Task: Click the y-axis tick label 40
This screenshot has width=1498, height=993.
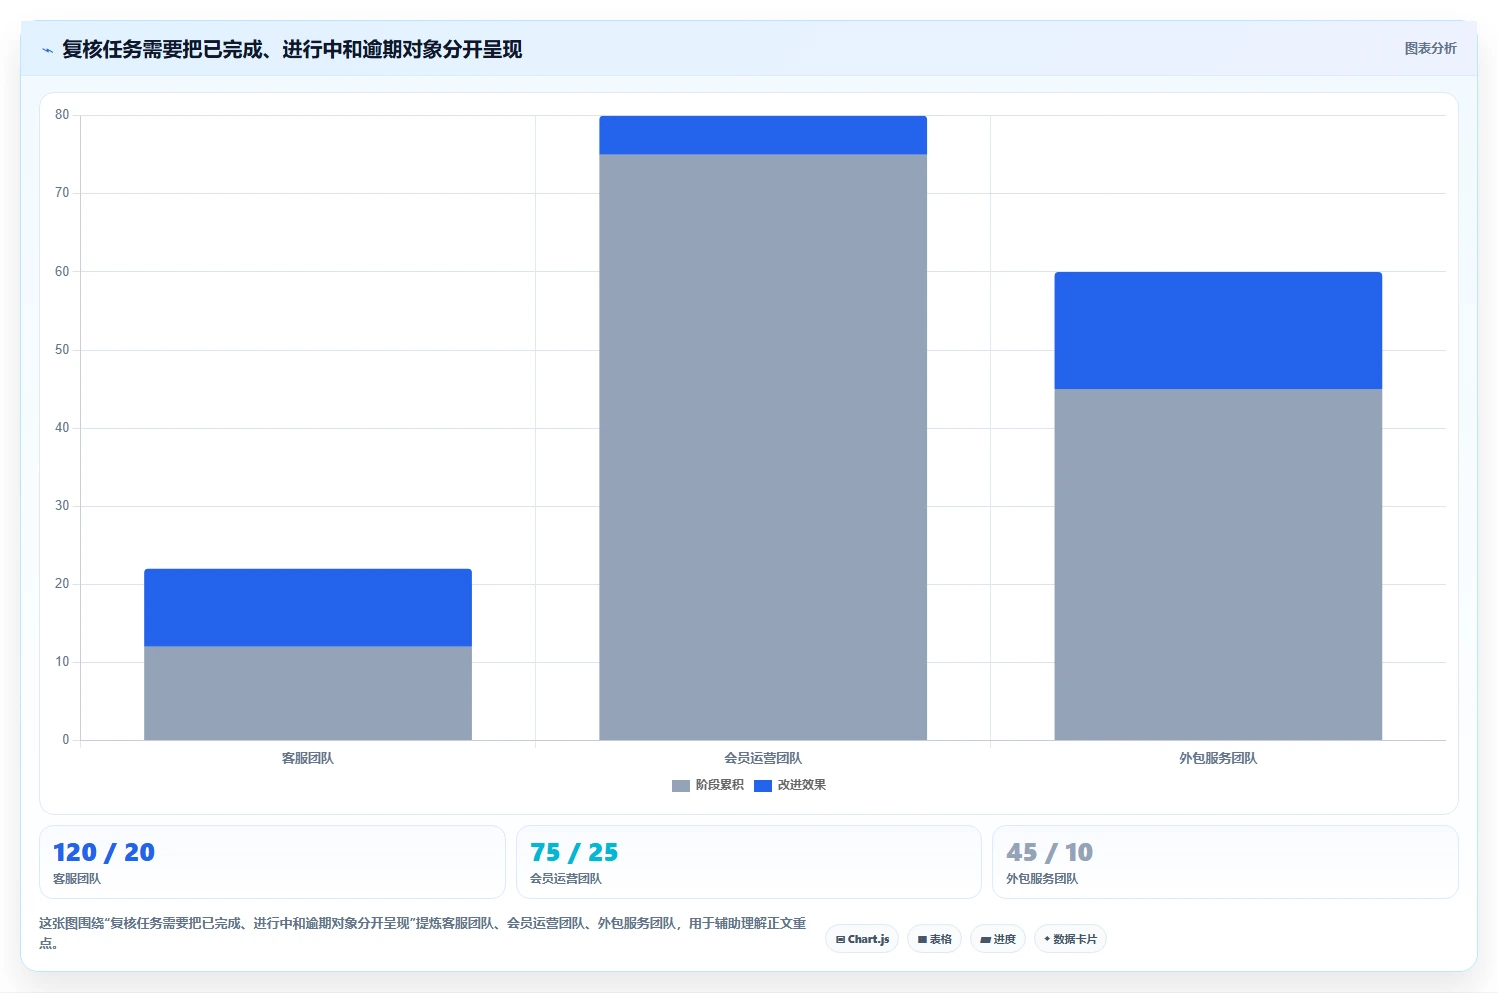Action: tap(62, 427)
